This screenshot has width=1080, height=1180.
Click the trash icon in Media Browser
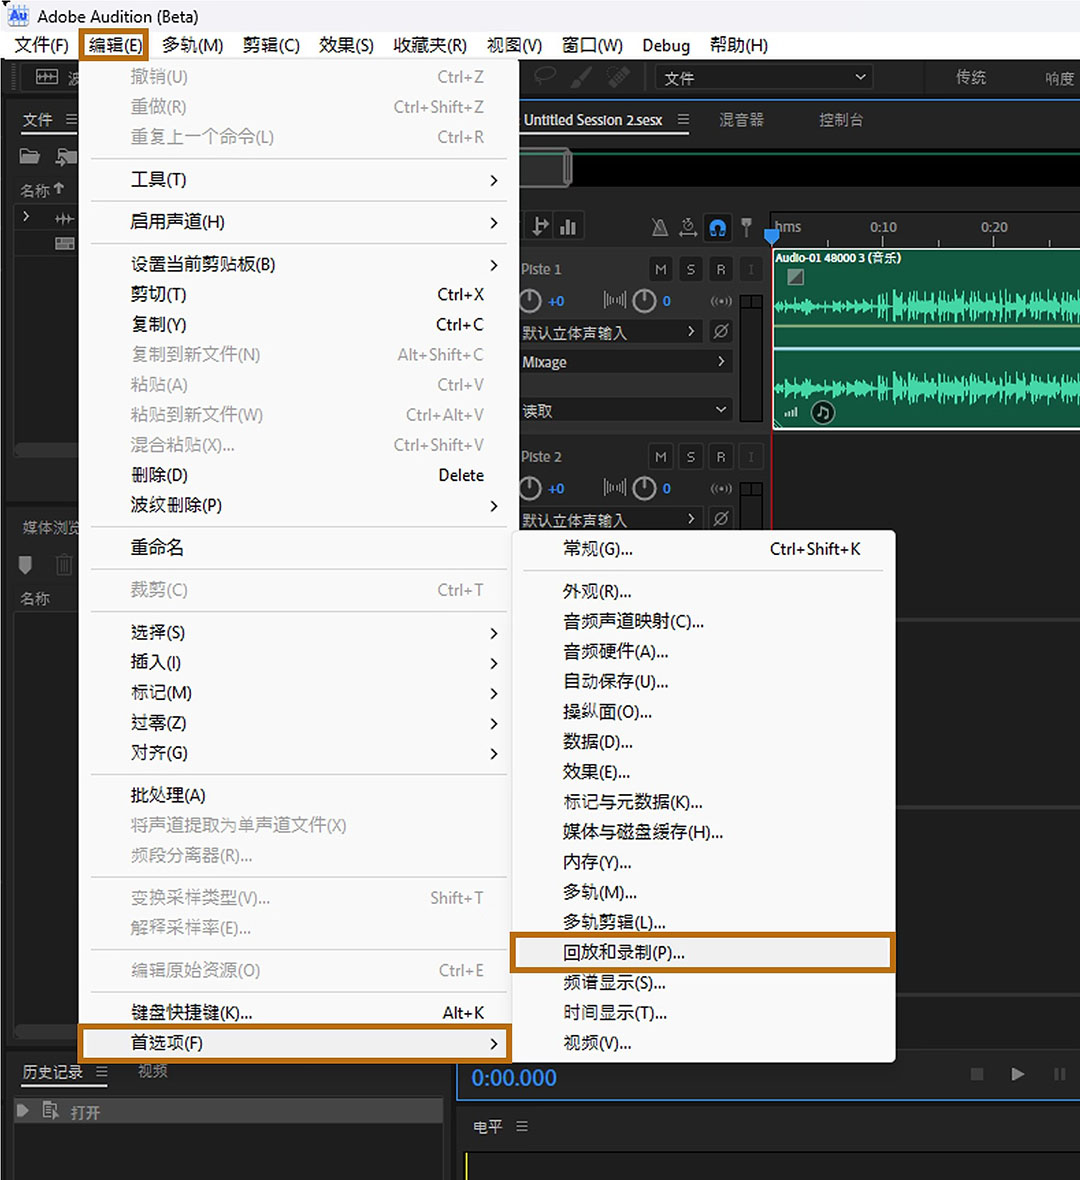point(64,564)
